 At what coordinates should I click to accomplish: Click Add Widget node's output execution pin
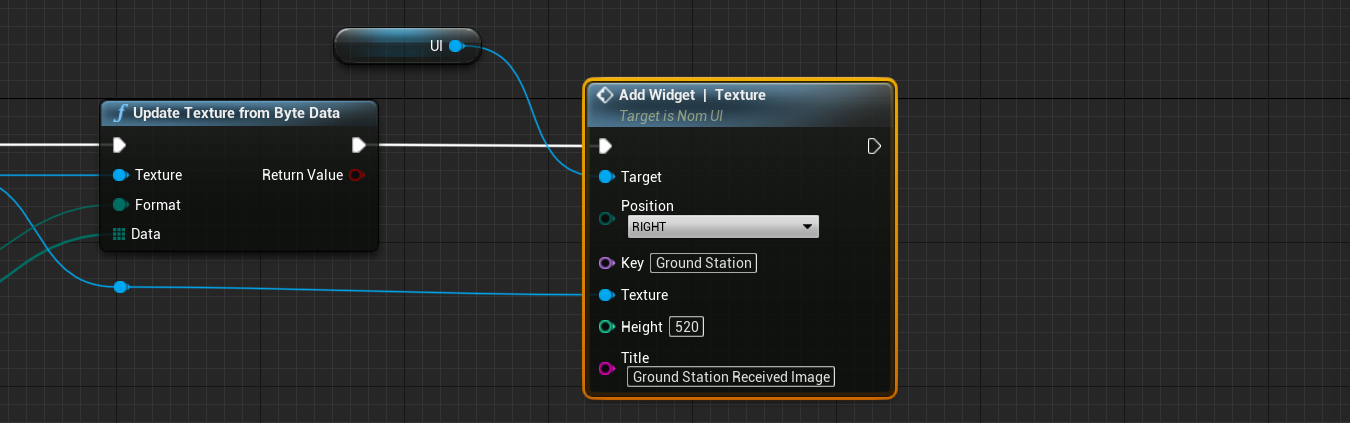coord(874,147)
